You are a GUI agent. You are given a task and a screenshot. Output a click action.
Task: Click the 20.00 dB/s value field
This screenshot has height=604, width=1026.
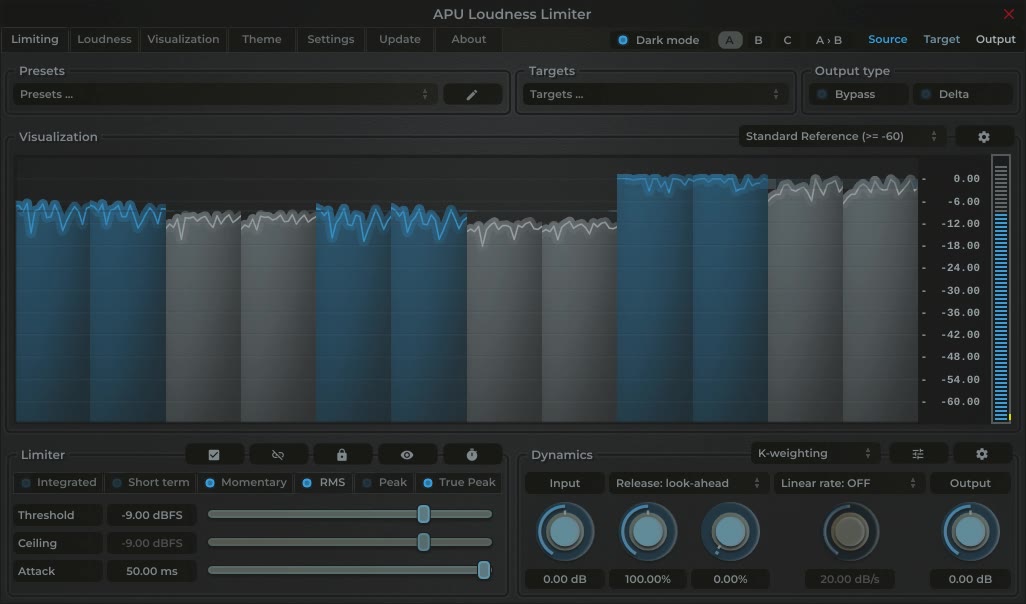pos(849,579)
